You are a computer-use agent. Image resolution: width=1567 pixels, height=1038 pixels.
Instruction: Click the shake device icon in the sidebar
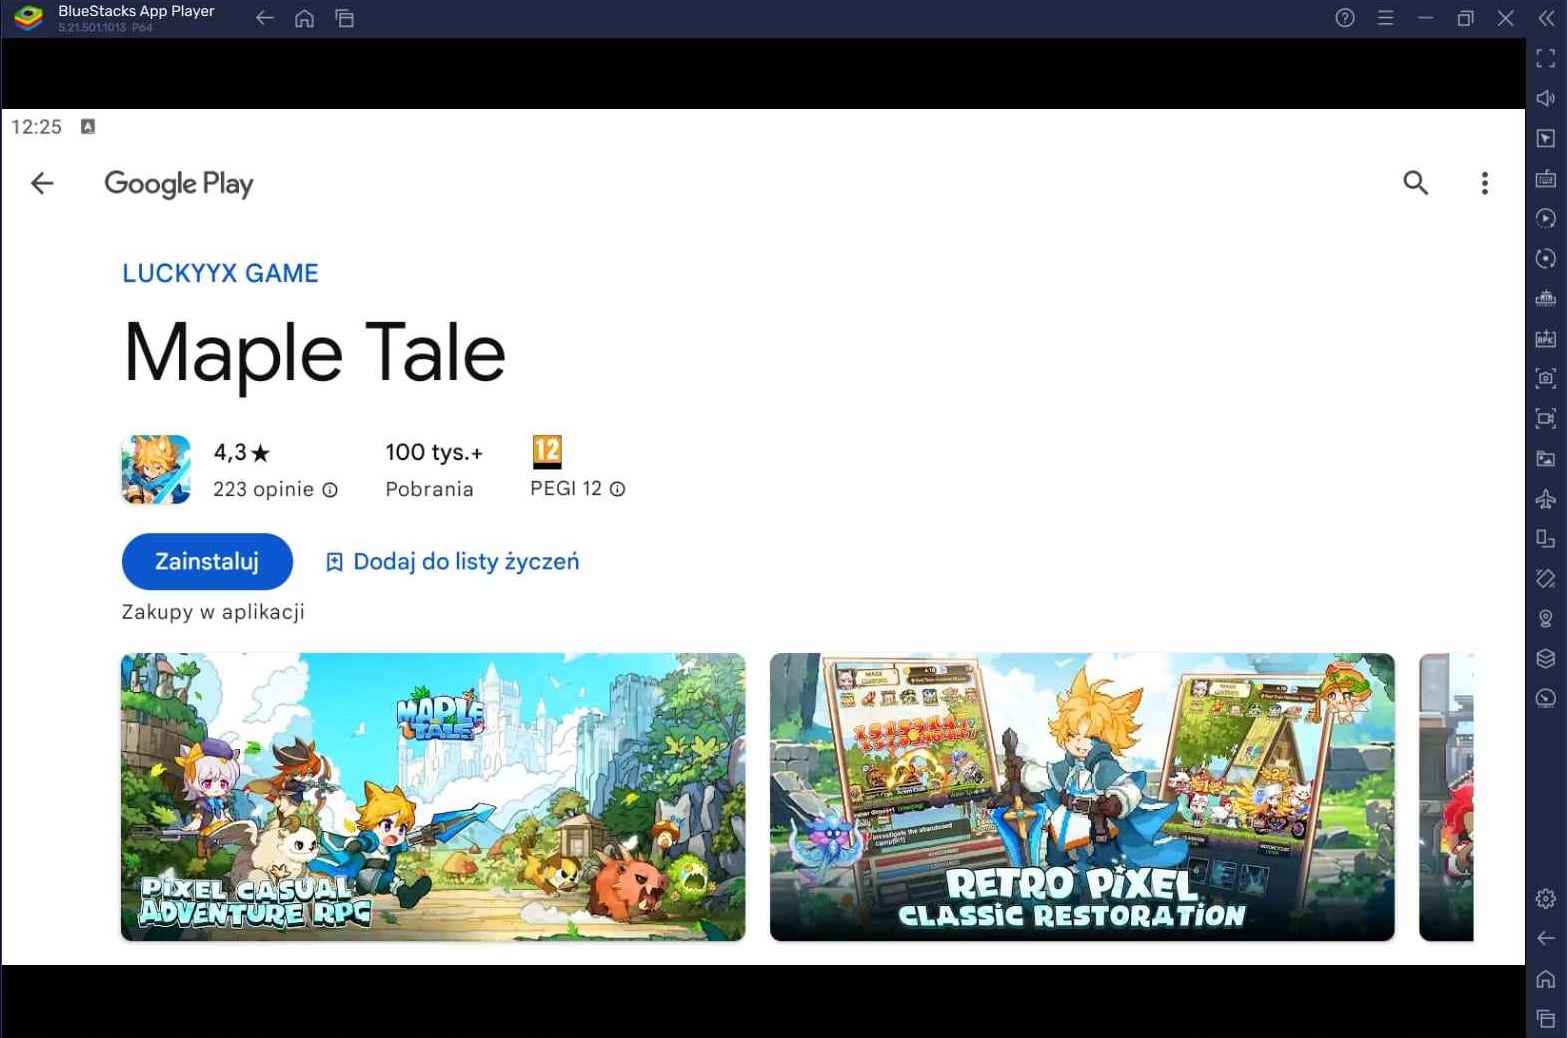tap(1546, 578)
